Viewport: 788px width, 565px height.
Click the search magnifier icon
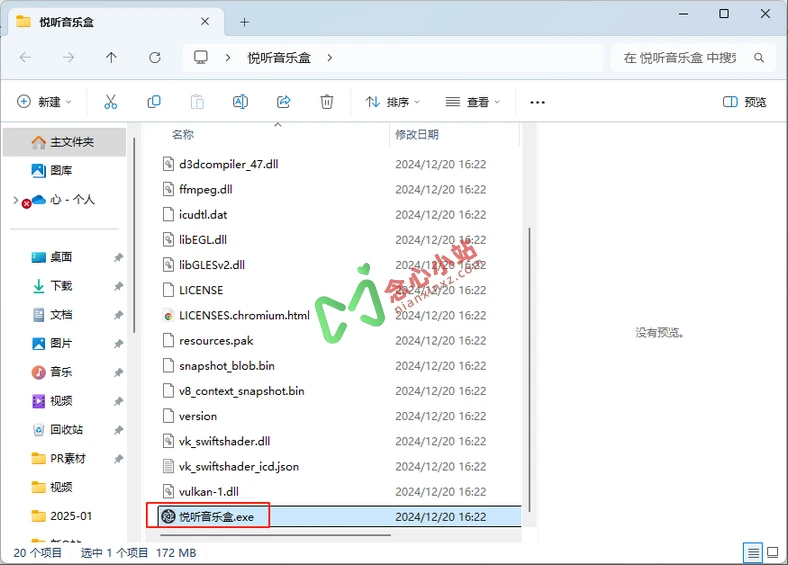(759, 58)
